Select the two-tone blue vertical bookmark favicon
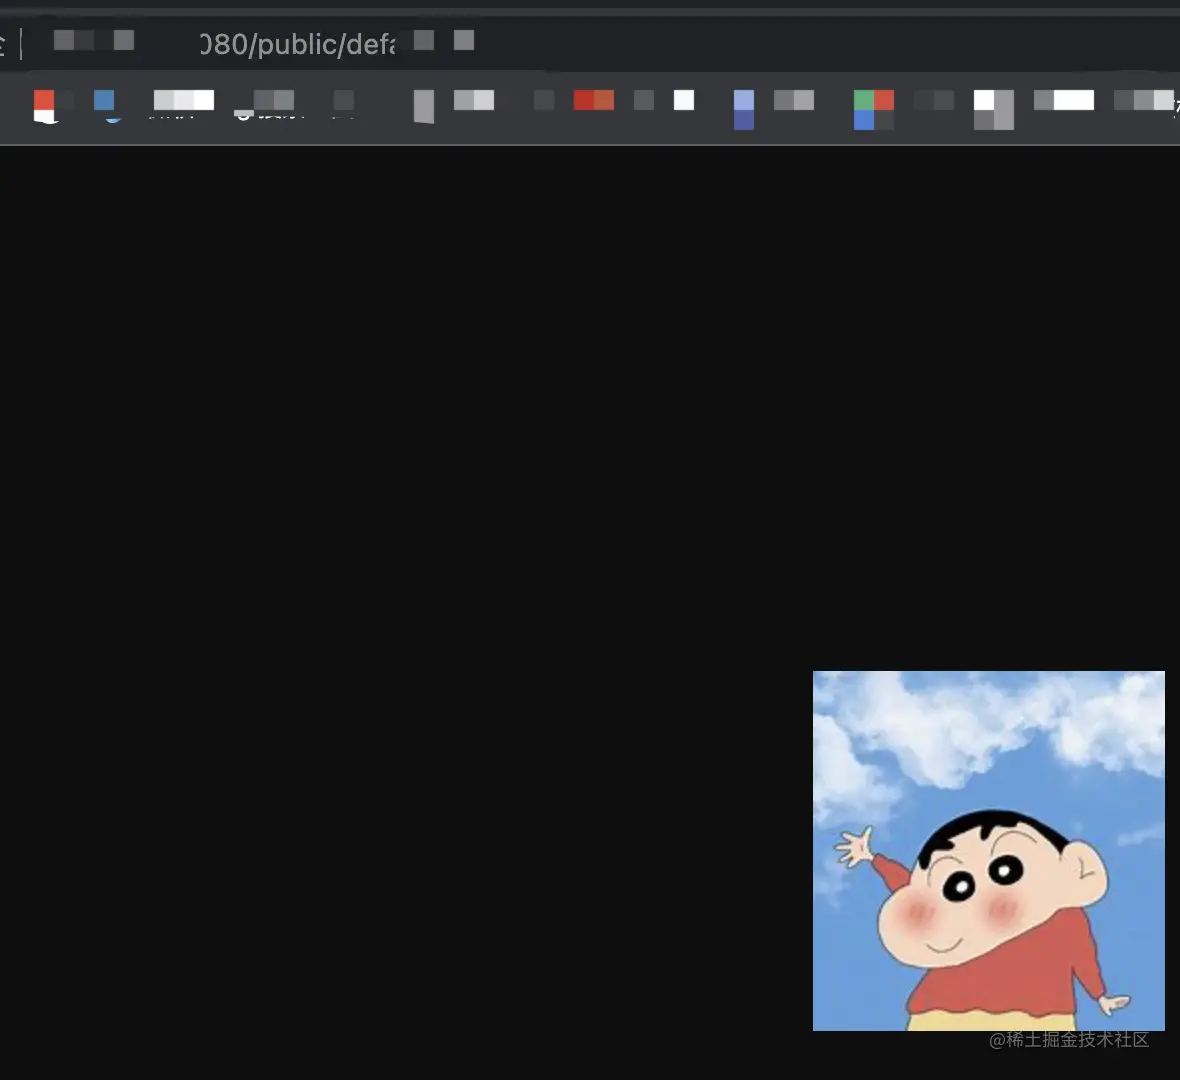Viewport: 1180px width, 1080px height. click(x=745, y=110)
